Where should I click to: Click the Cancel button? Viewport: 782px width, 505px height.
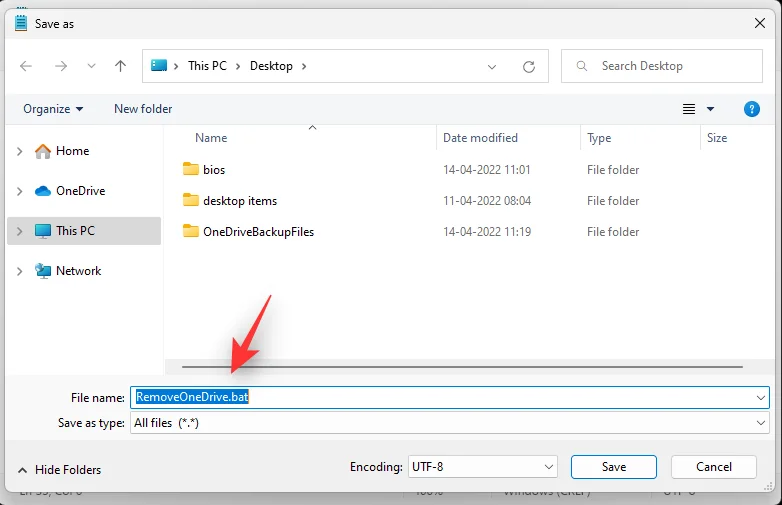pos(714,467)
